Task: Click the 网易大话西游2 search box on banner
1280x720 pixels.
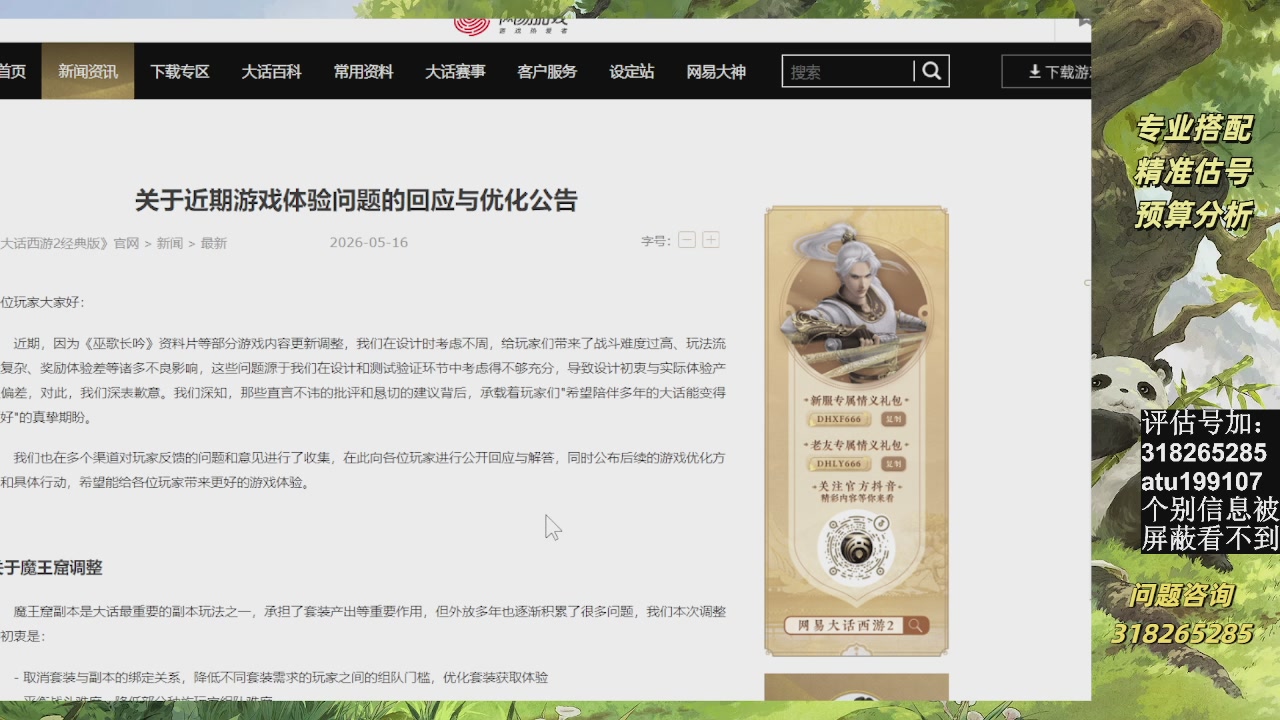Action: click(856, 626)
